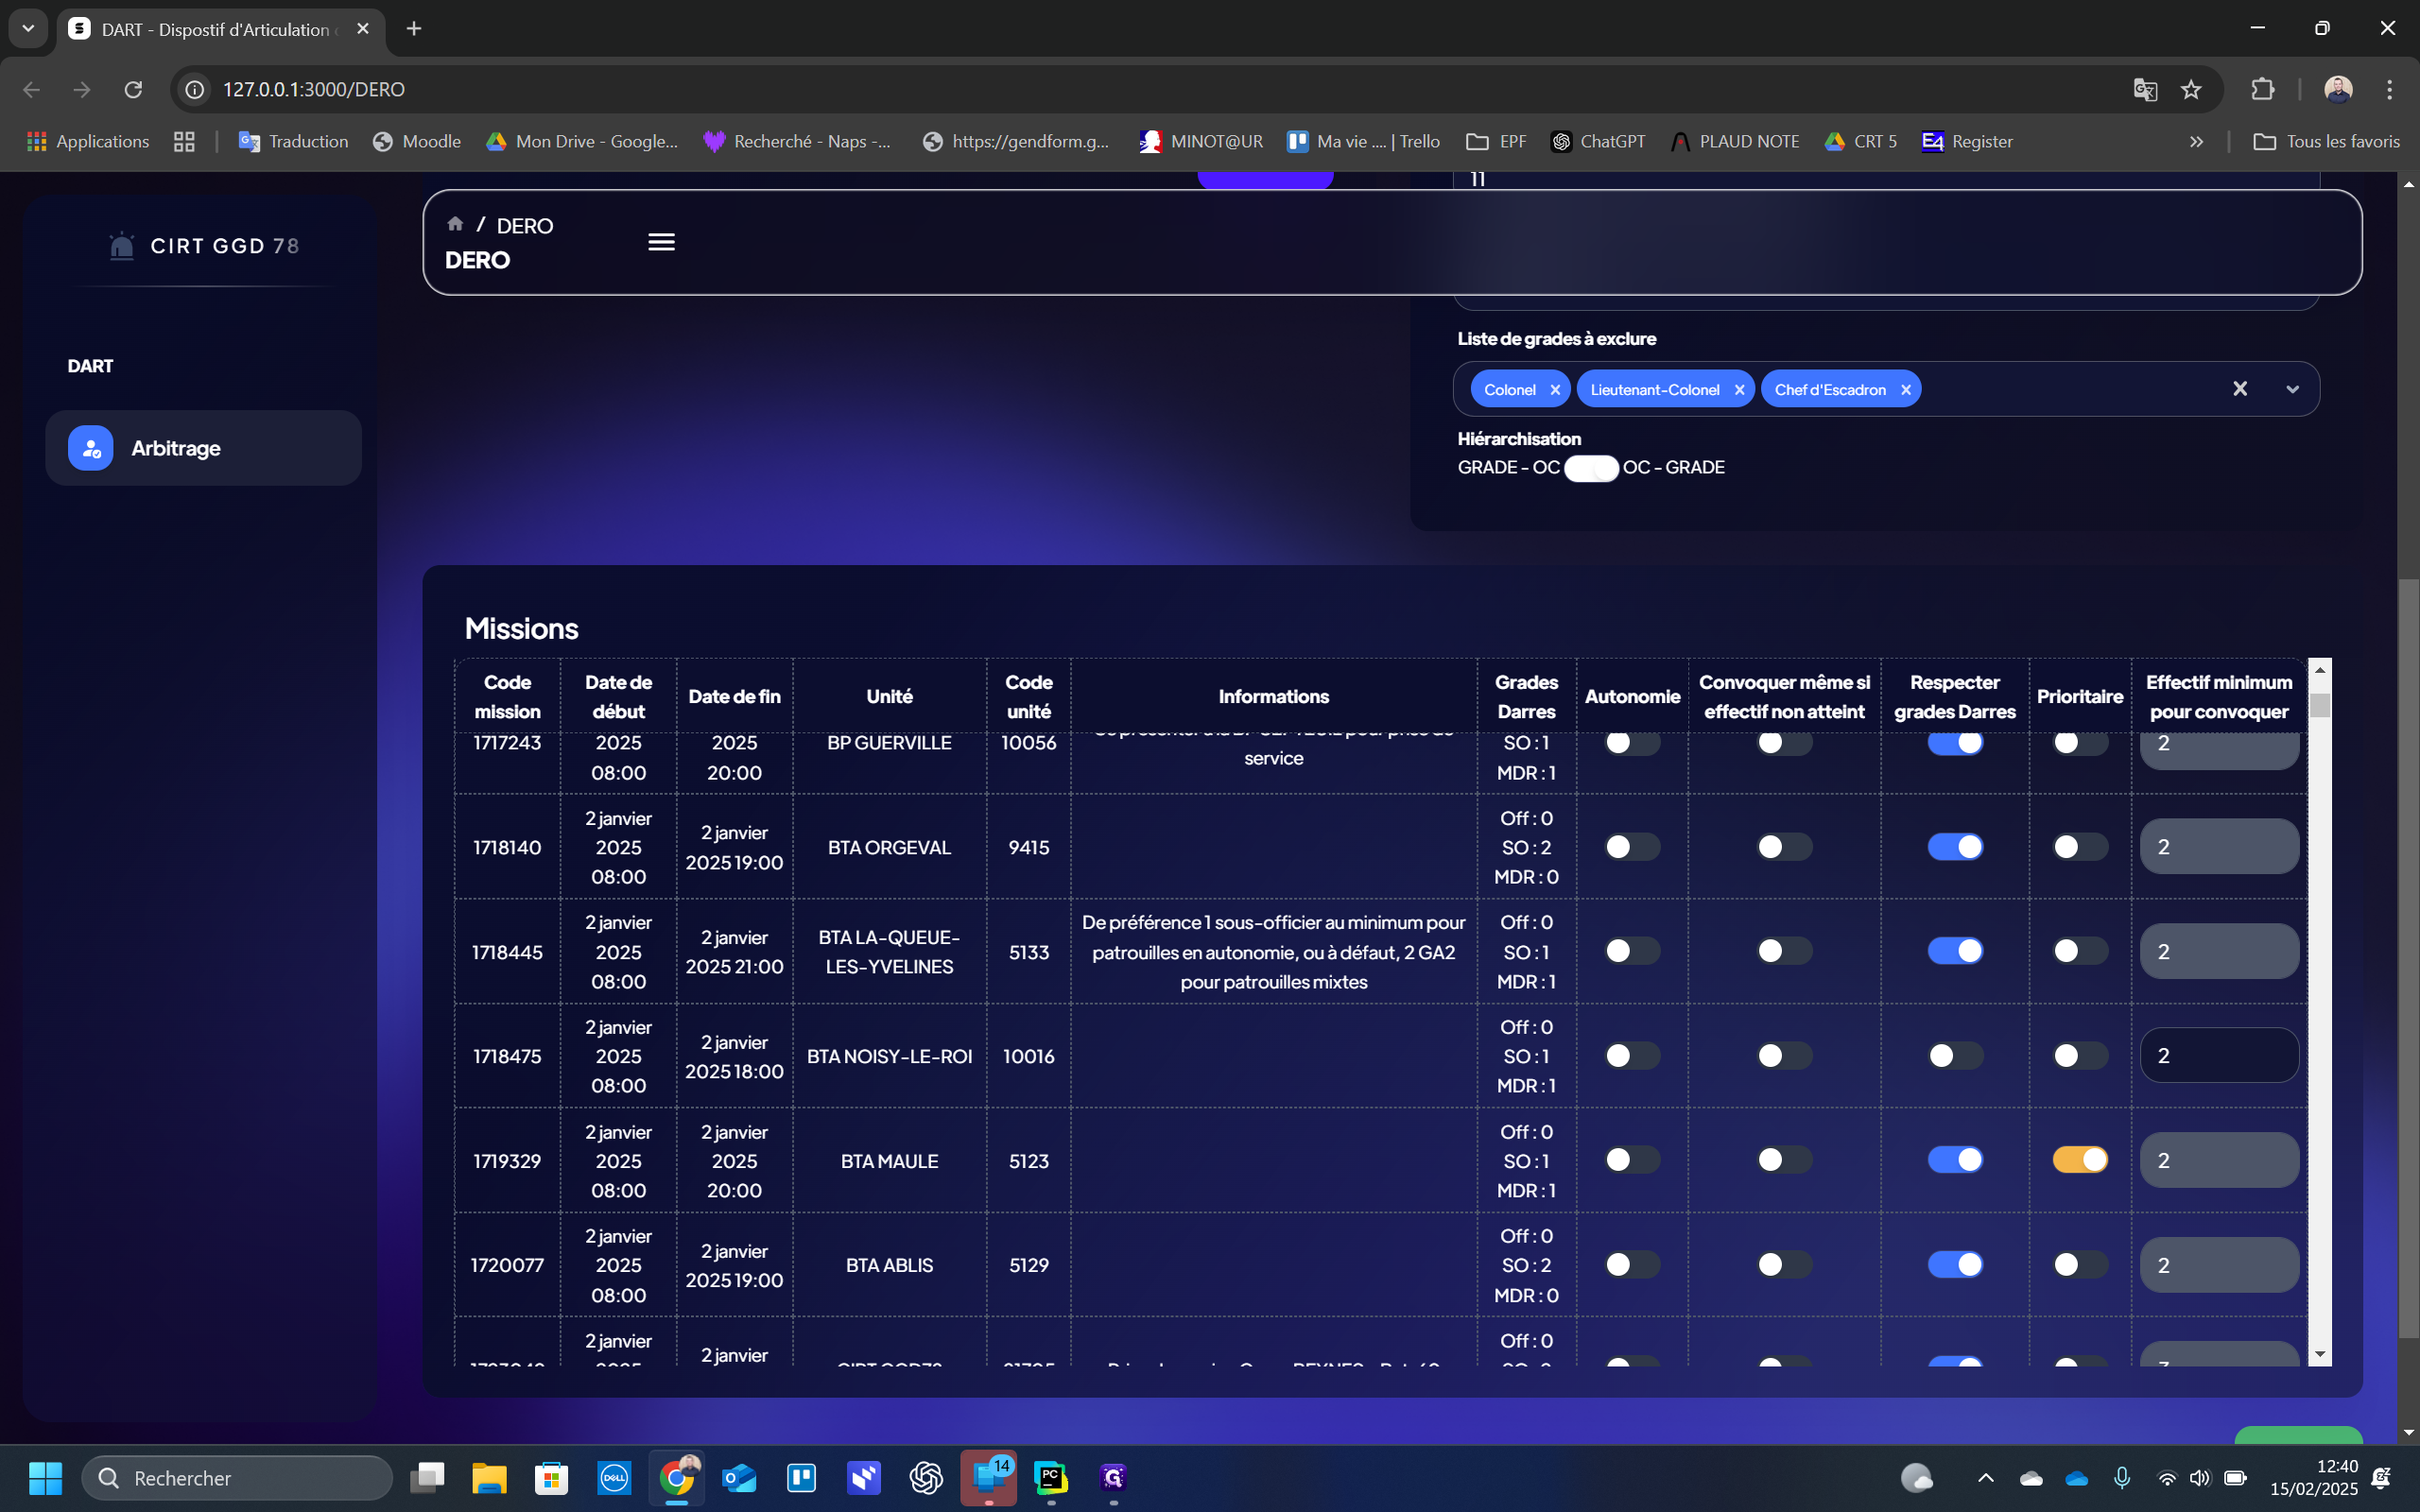Image resolution: width=2420 pixels, height=1512 pixels.
Task: Show hidden system tray icons
Action: tap(1985, 1478)
